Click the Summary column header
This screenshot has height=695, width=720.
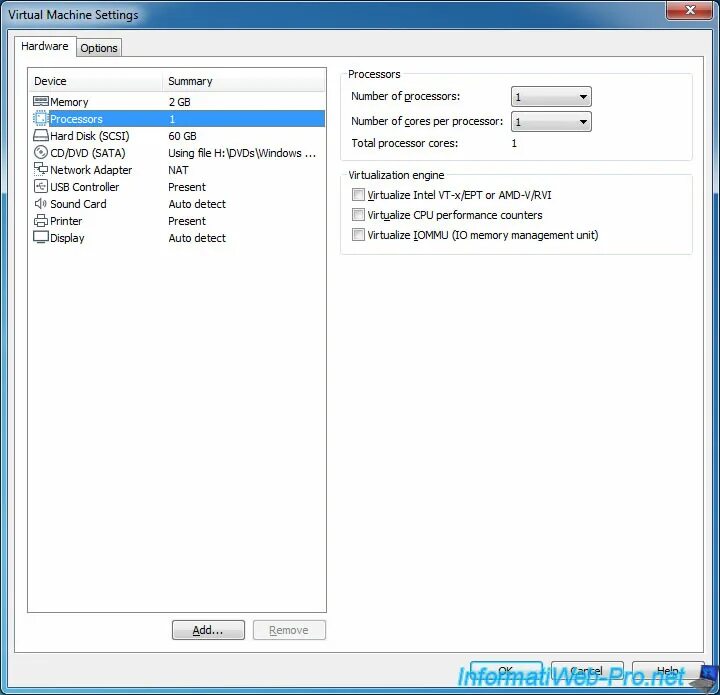(x=244, y=81)
